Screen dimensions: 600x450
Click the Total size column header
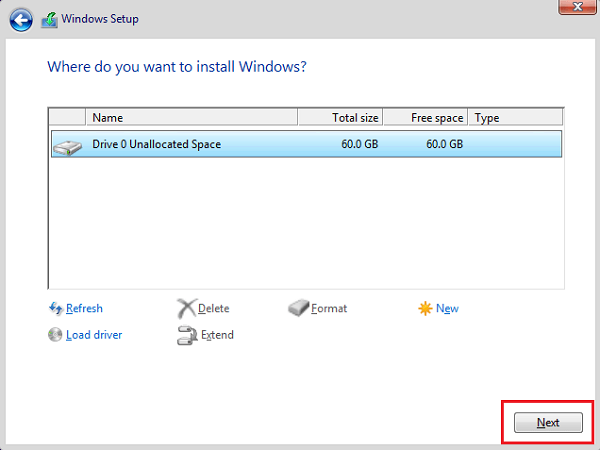340,118
